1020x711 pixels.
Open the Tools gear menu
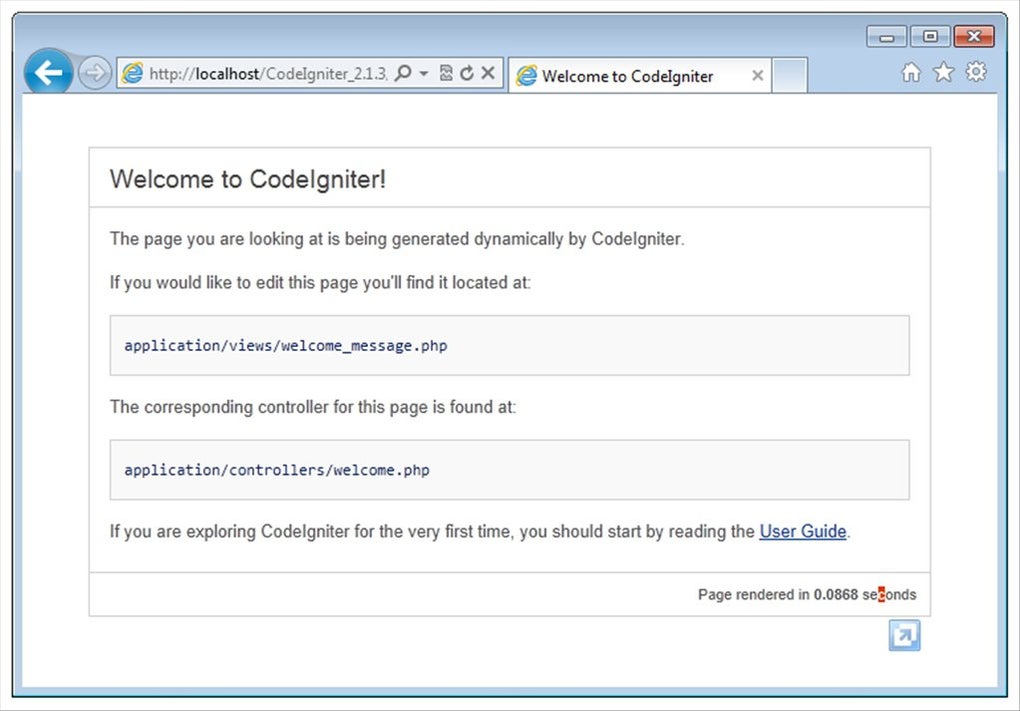(975, 72)
